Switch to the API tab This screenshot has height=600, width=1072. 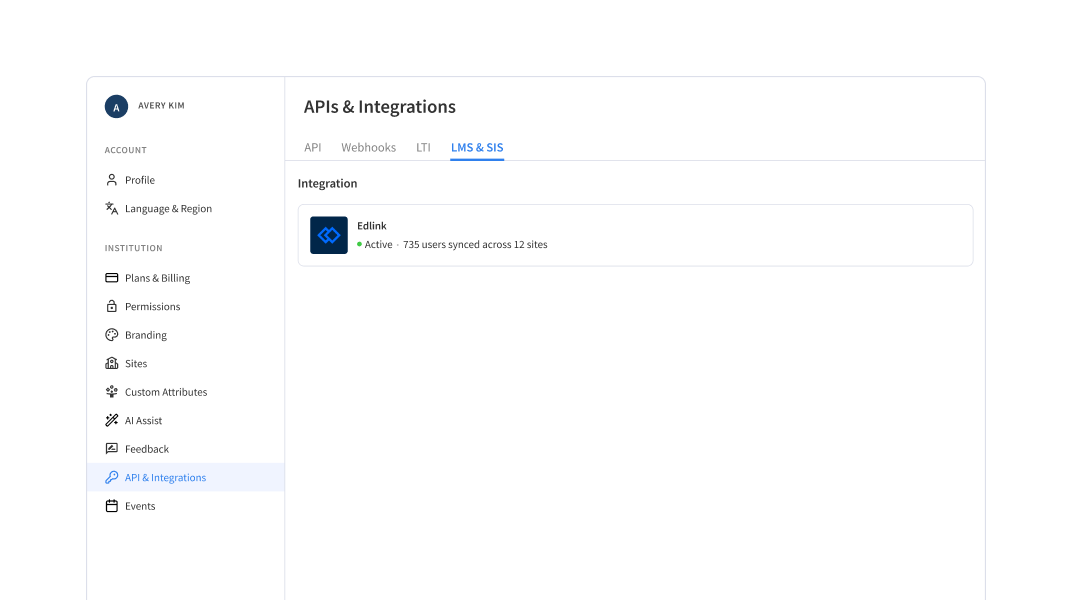312,148
